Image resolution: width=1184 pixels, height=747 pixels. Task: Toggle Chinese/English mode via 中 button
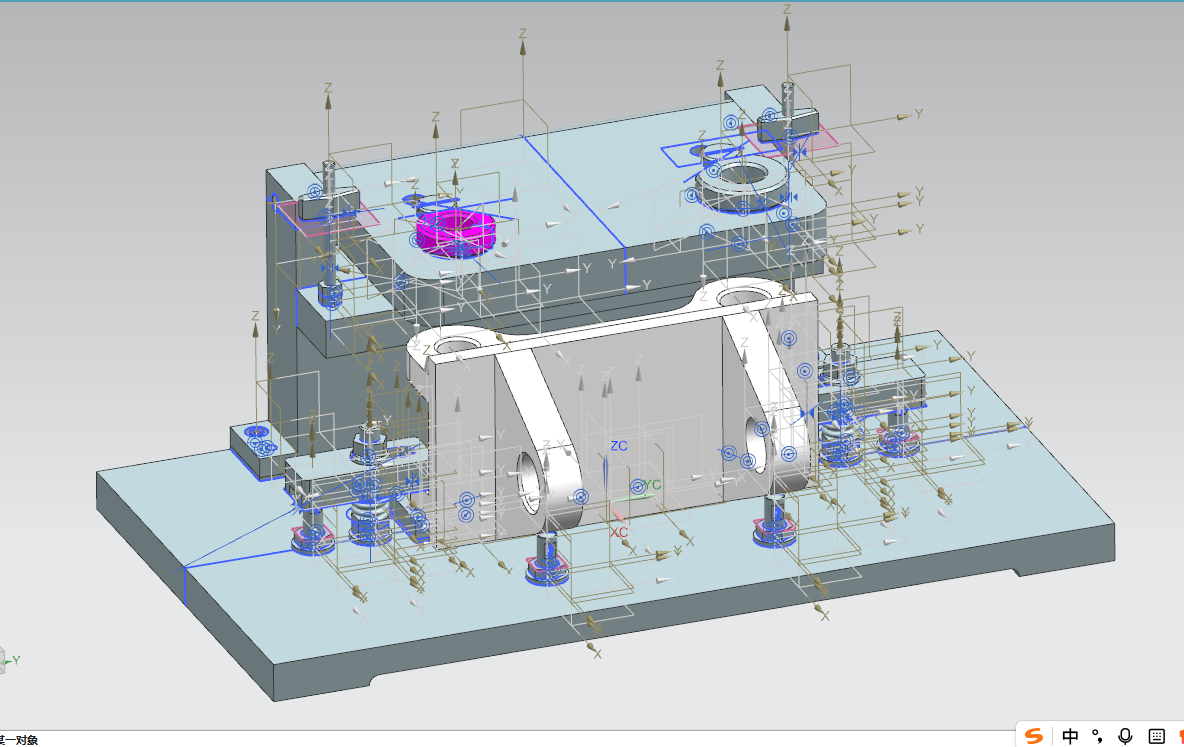click(1070, 736)
